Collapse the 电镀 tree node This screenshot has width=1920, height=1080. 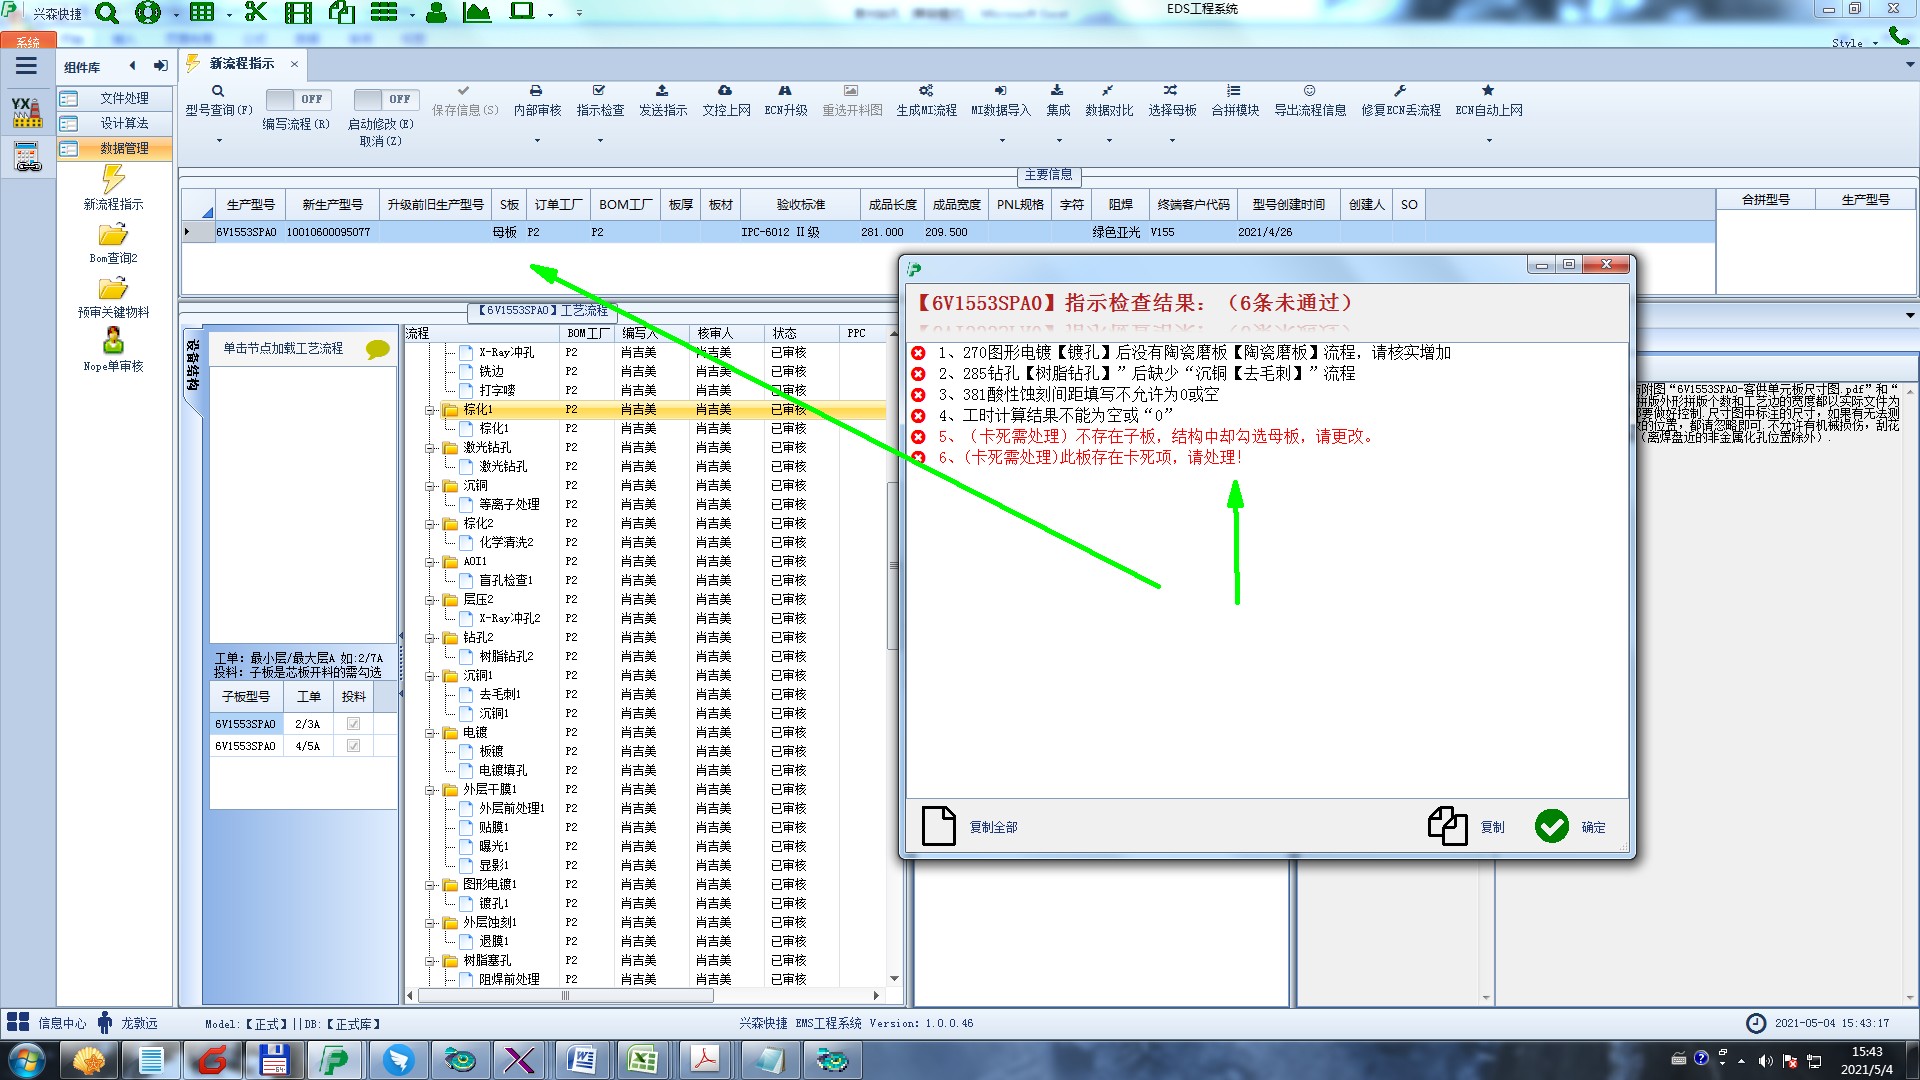(430, 733)
